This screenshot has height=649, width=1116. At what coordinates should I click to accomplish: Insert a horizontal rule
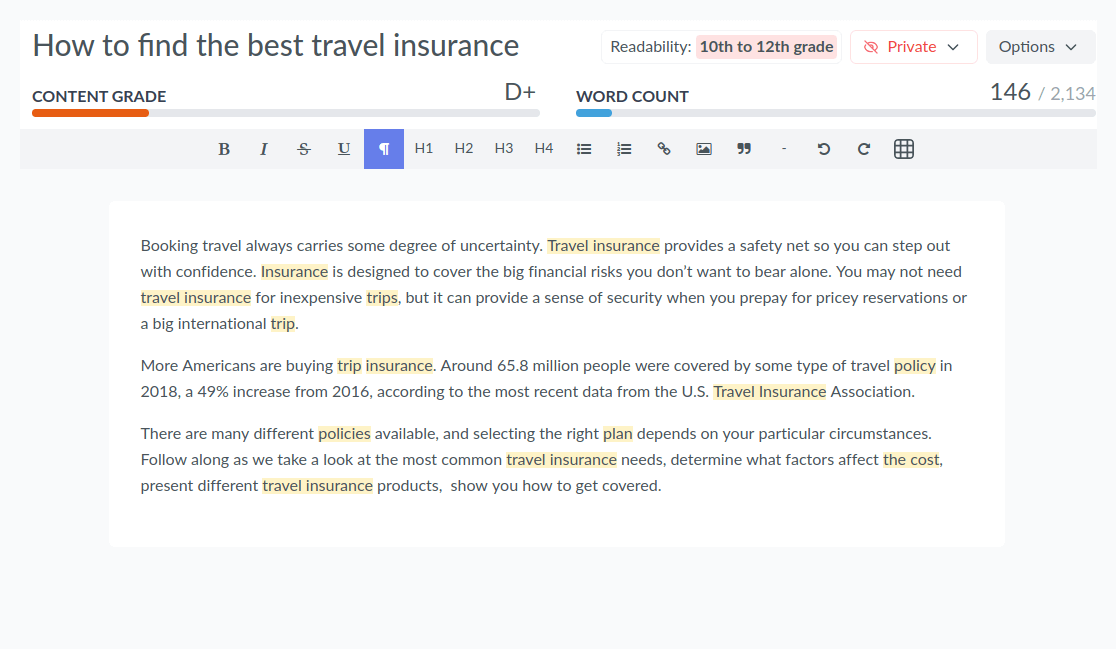coord(784,148)
